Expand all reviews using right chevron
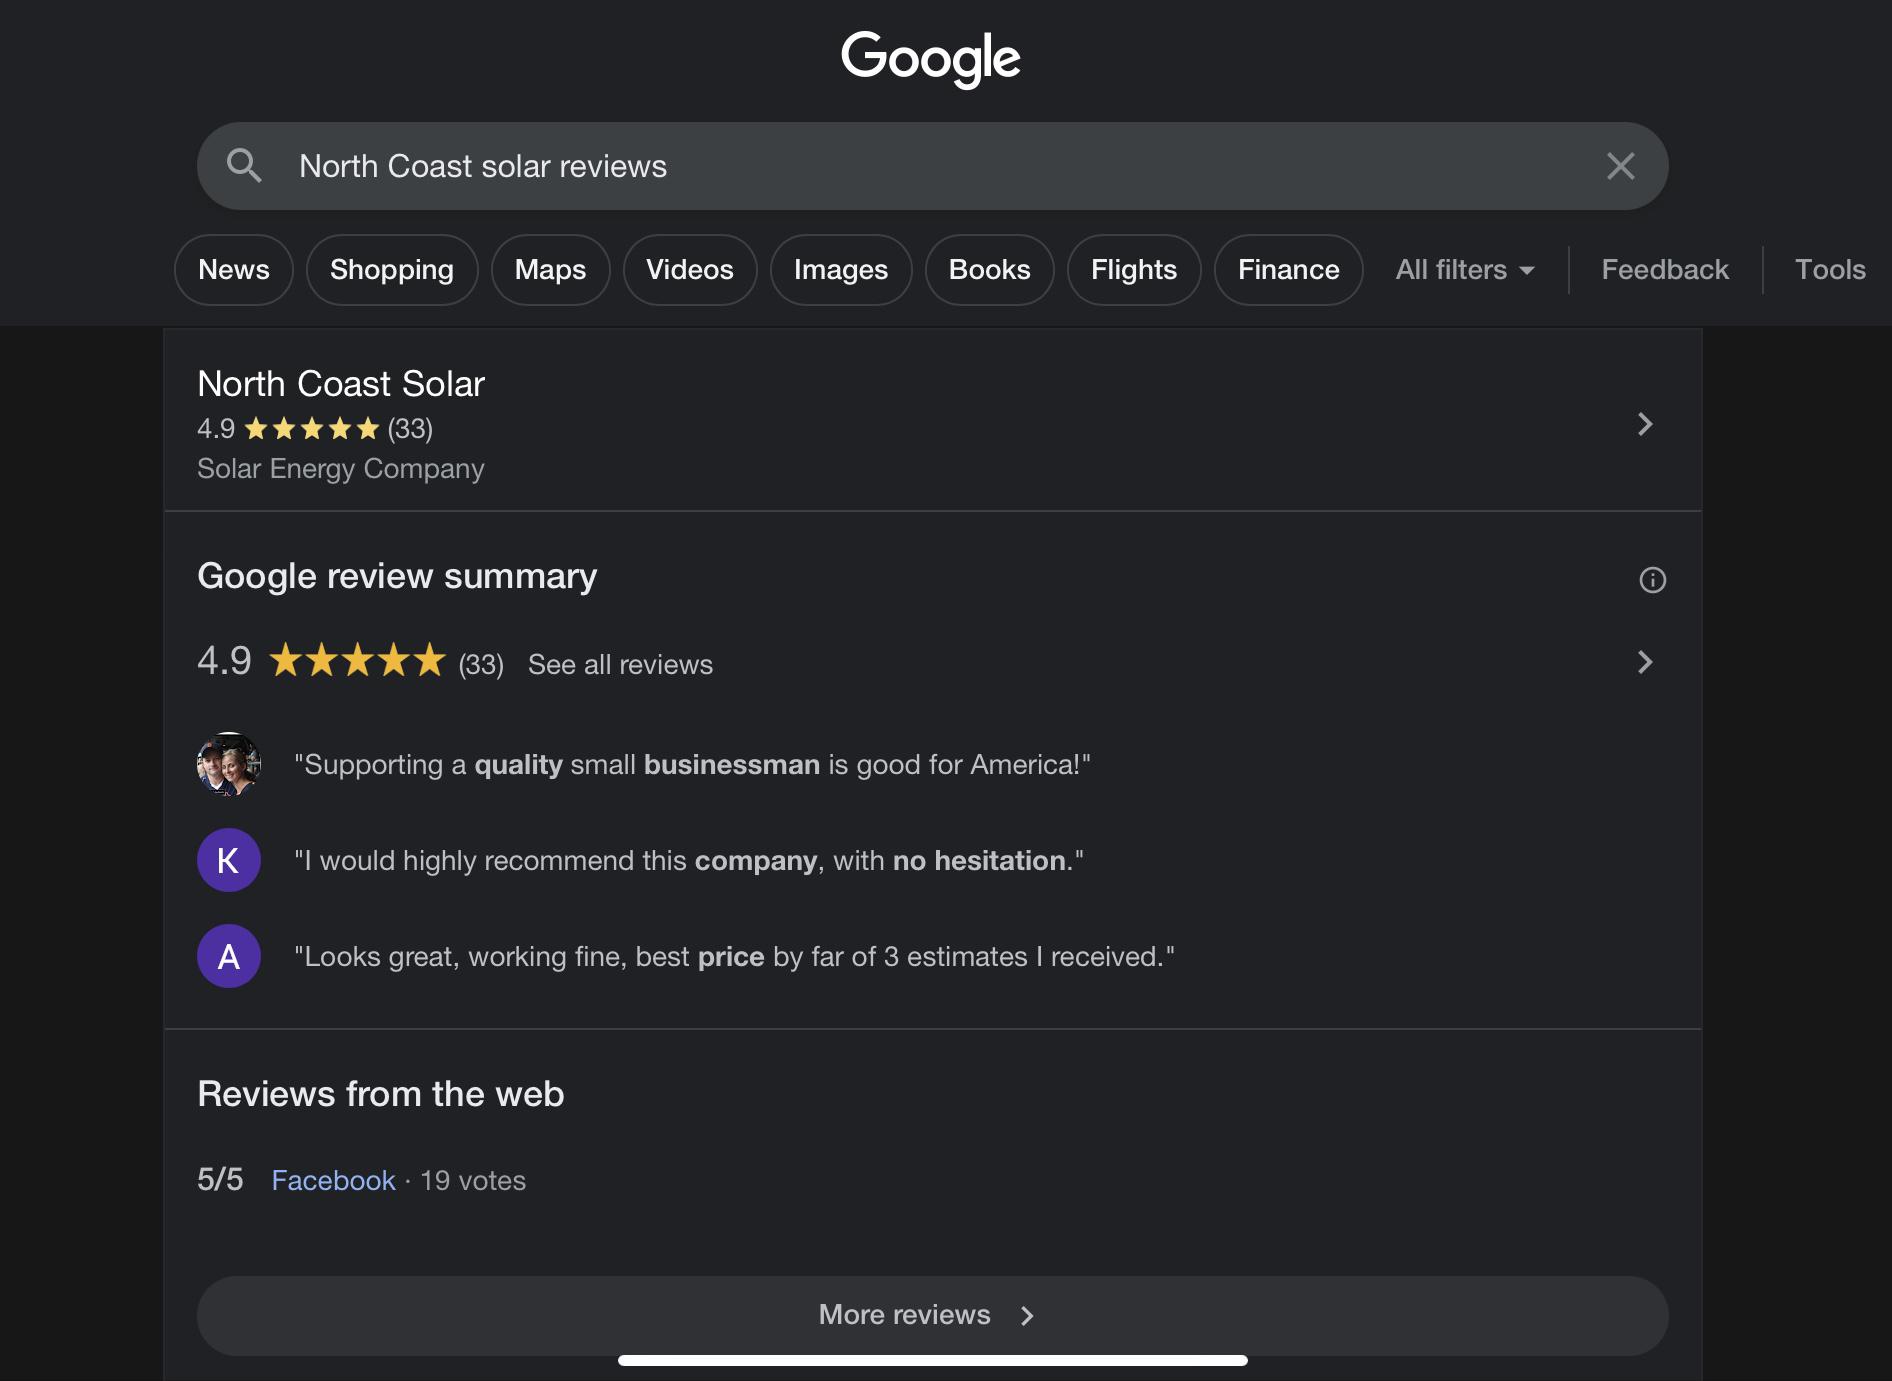 pyautogui.click(x=1645, y=662)
